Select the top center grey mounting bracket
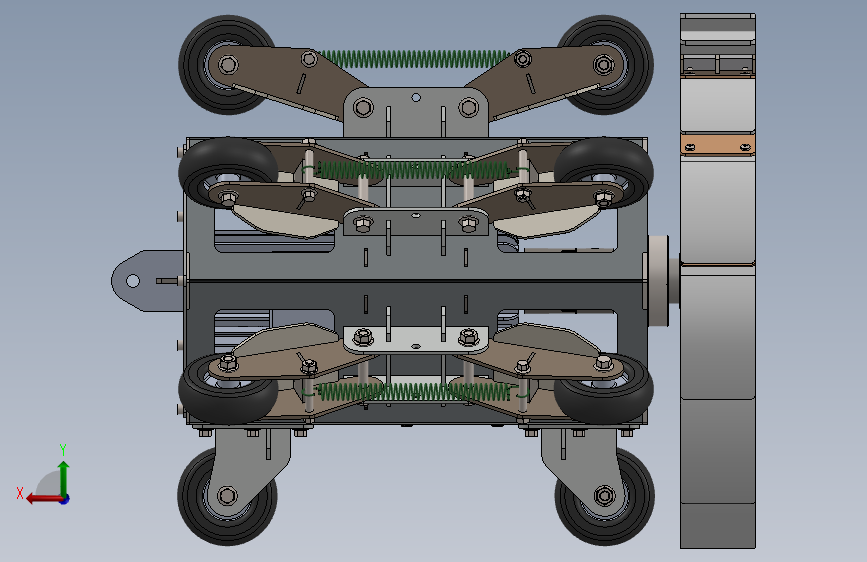This screenshot has width=867, height=562. click(x=416, y=112)
